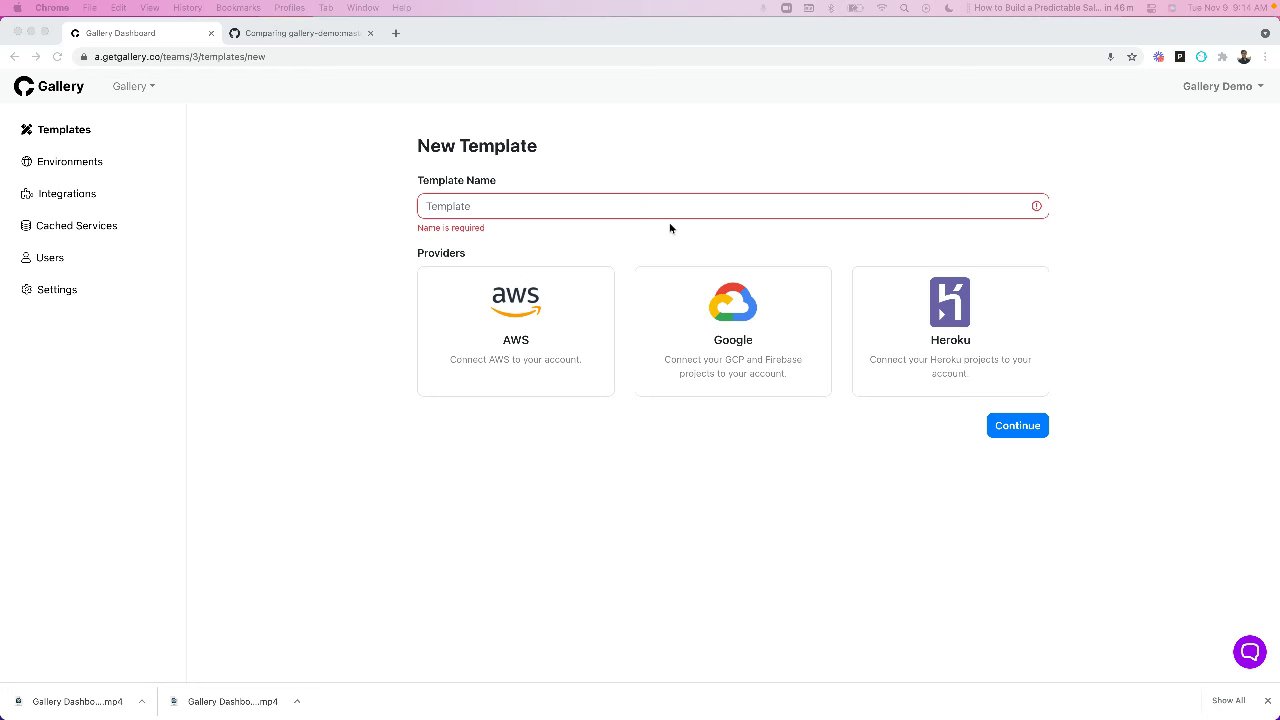Open the Gallery Demo account dropdown
1280x720 pixels.
pyautogui.click(x=1223, y=86)
